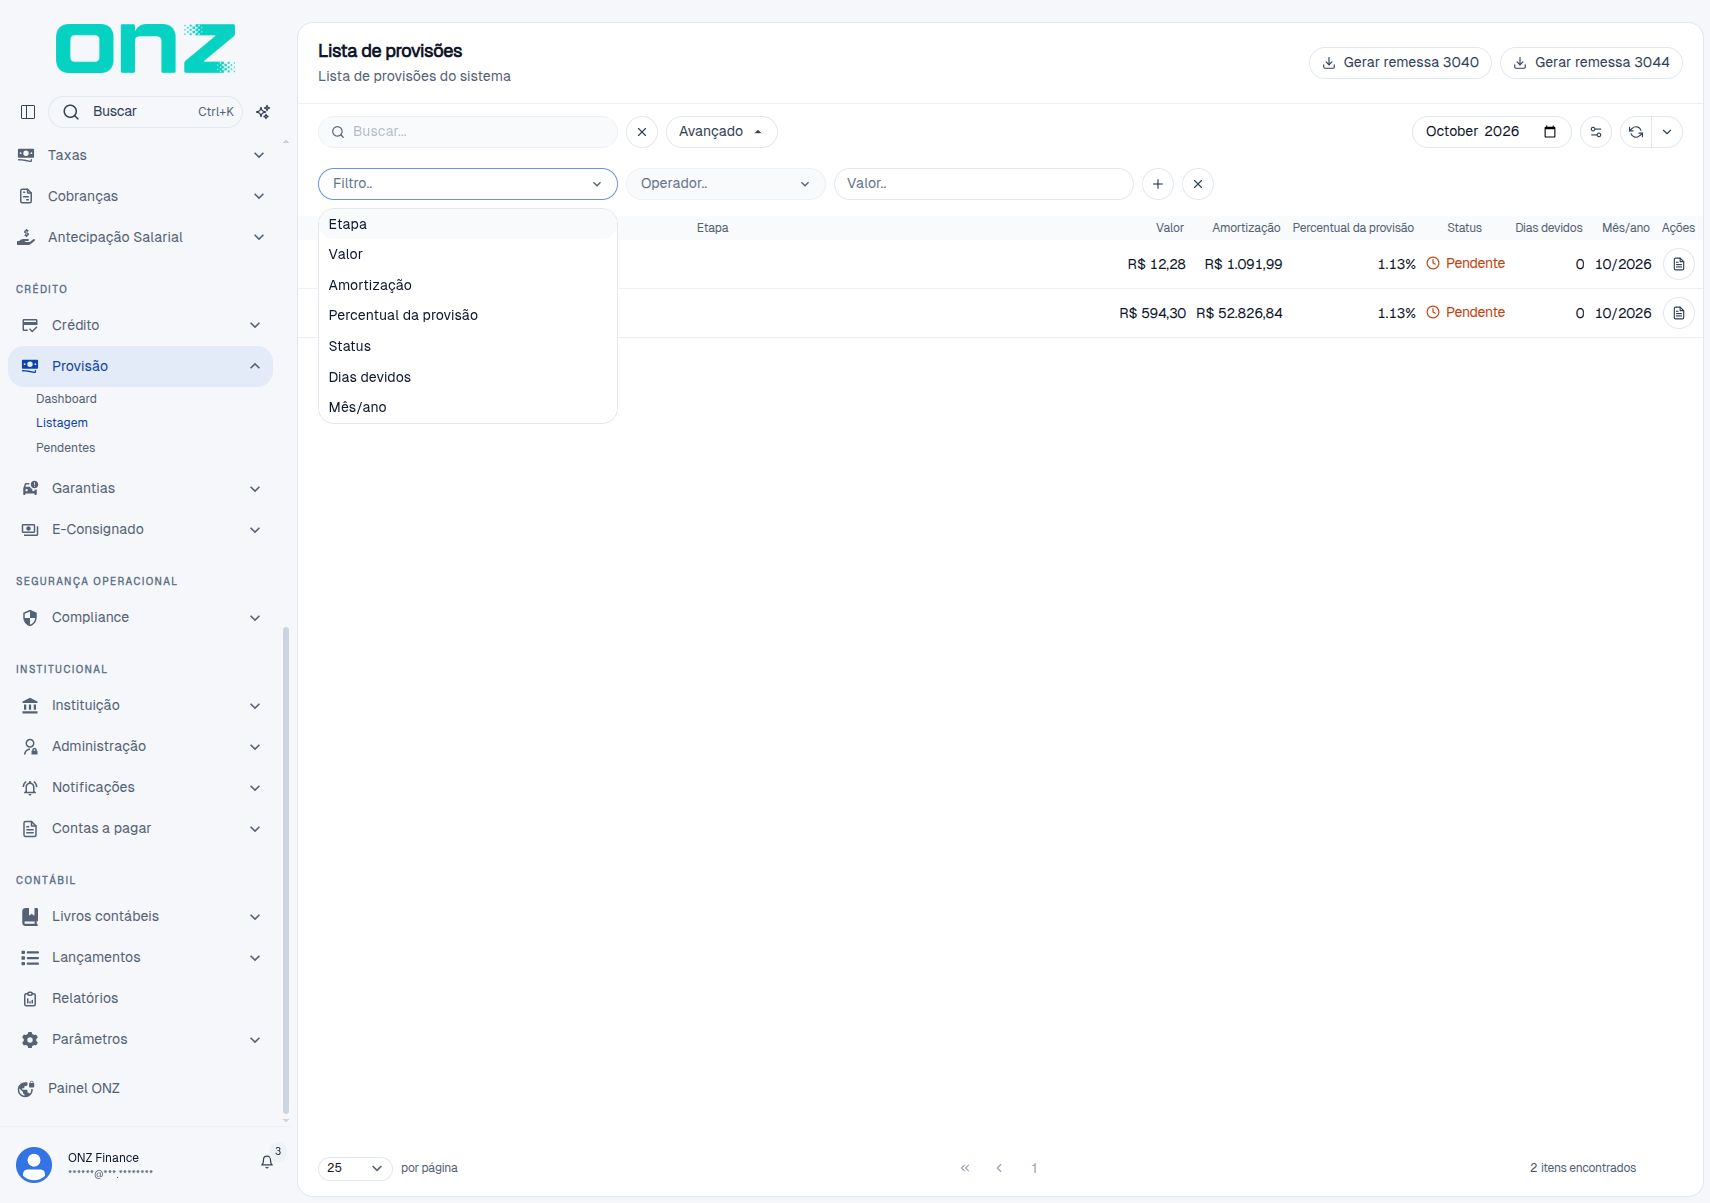Choose Percentual da provisão filter option
Screen dimensions: 1710x1203
(467, 315)
